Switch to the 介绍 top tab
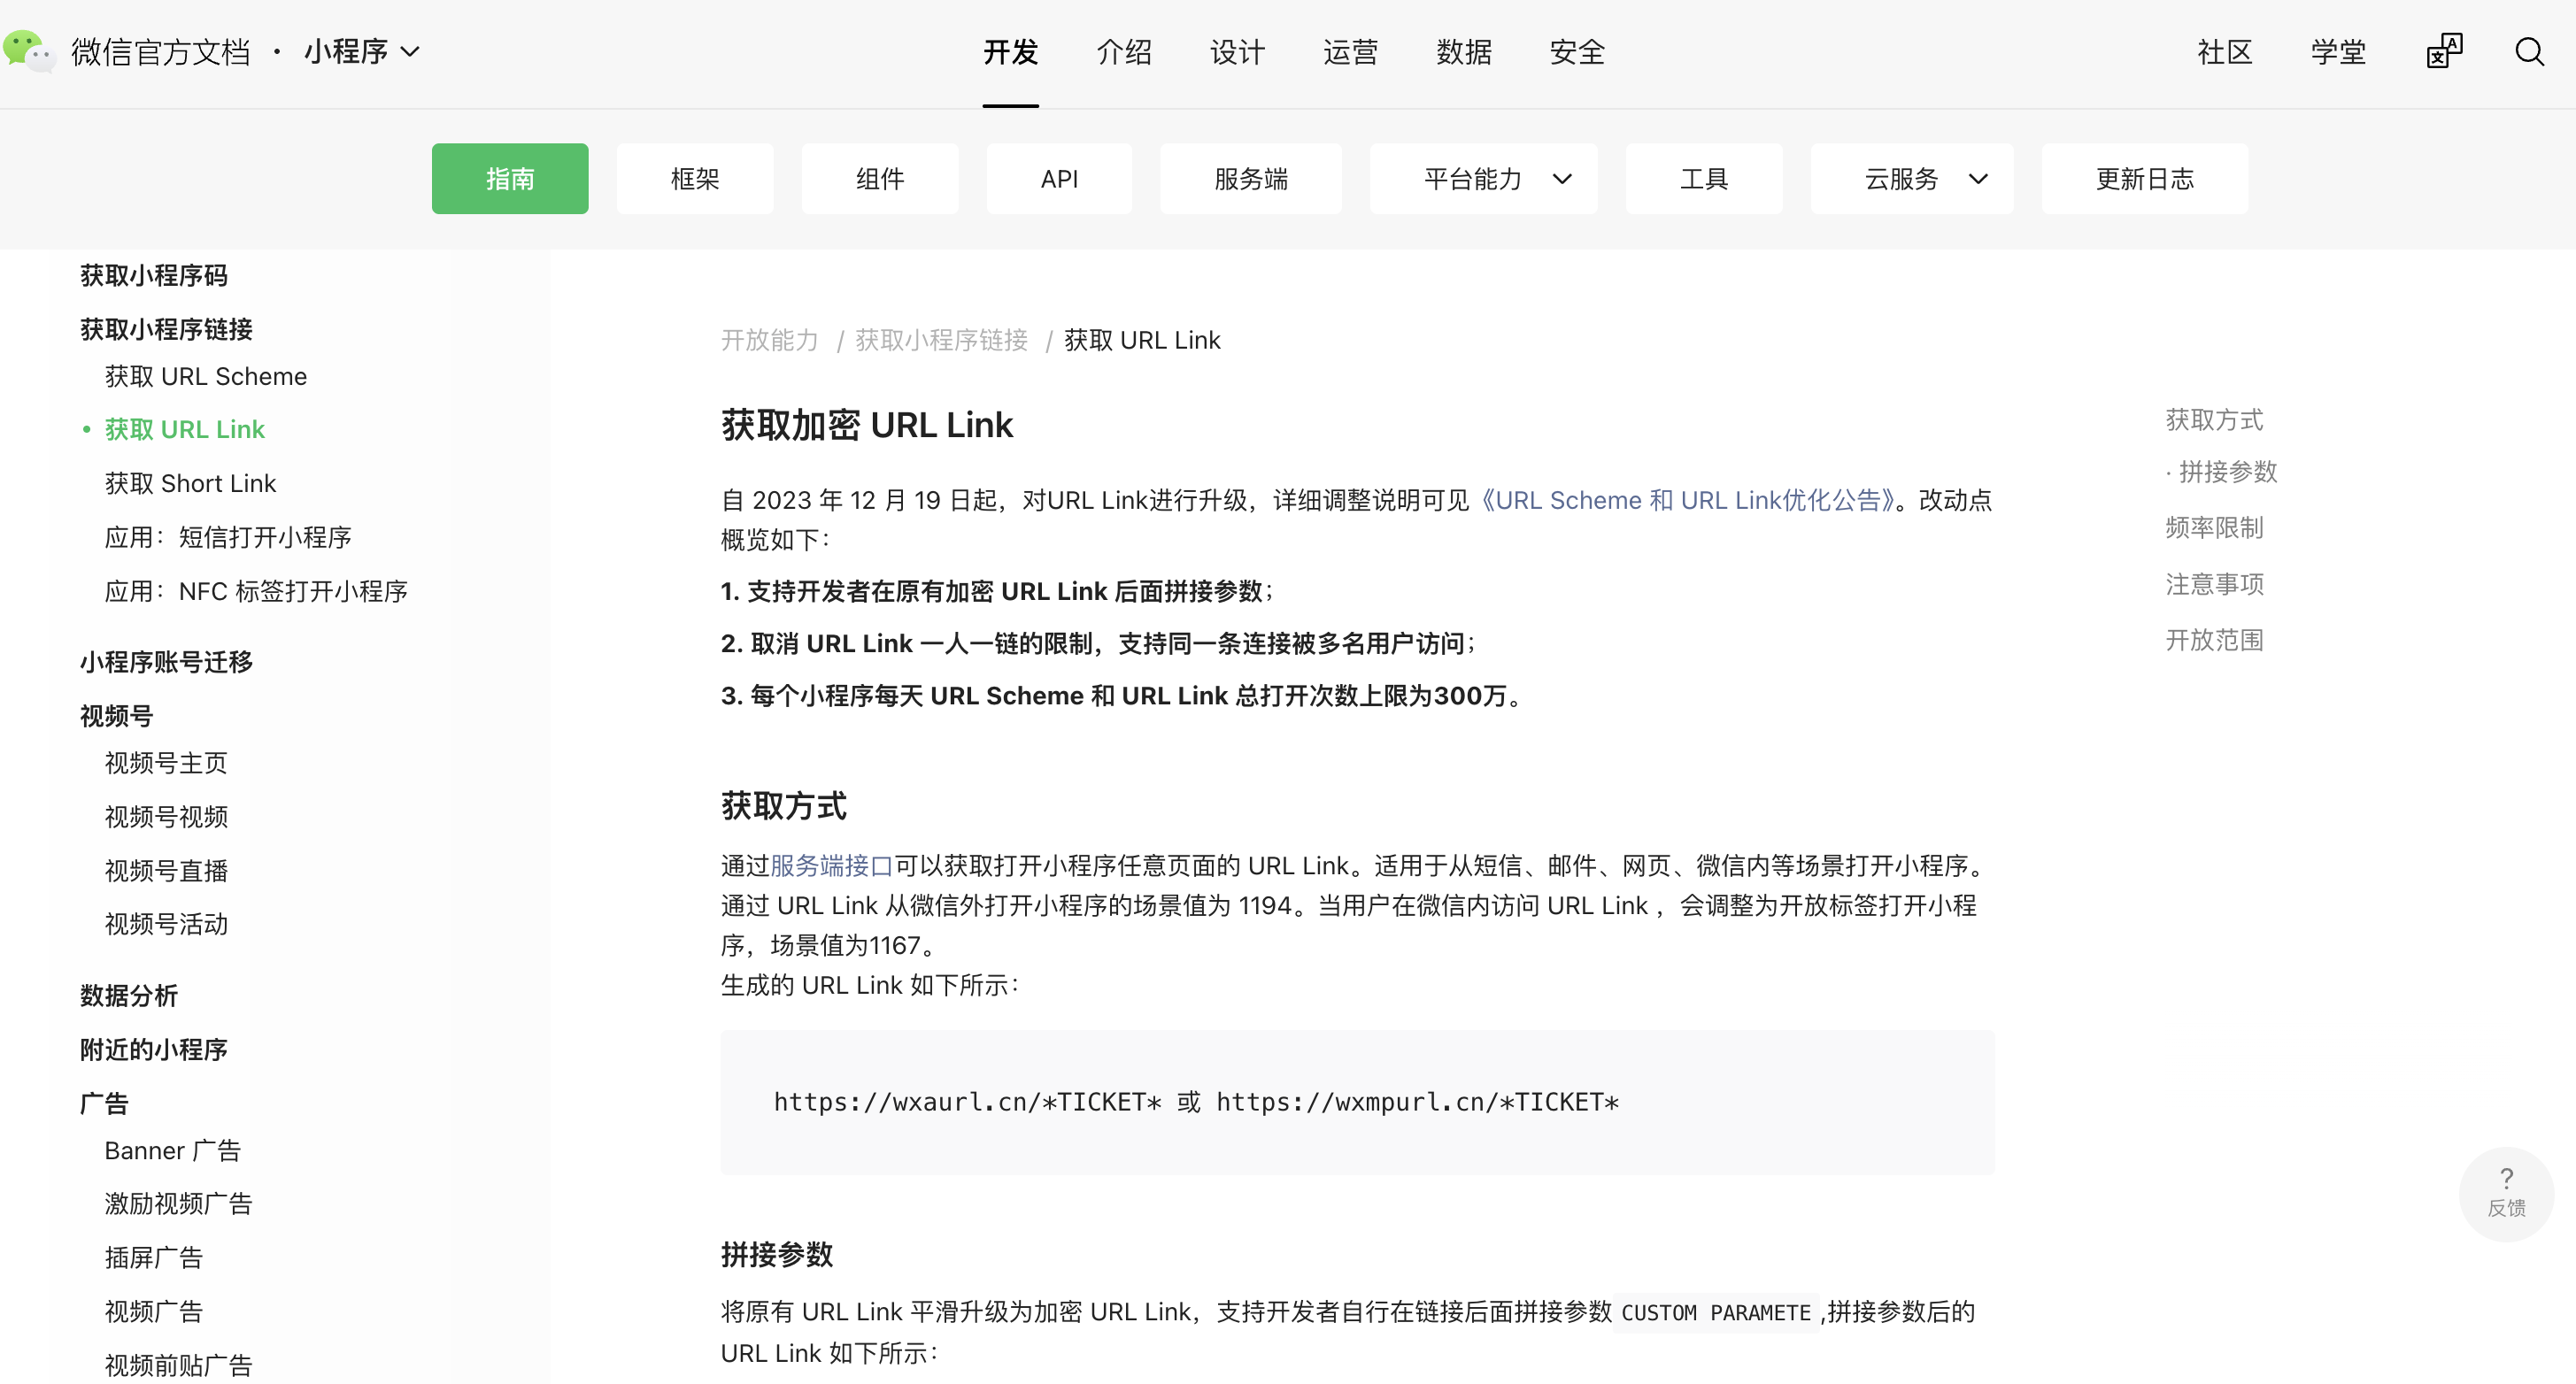2576x1384 pixels. coord(1124,52)
